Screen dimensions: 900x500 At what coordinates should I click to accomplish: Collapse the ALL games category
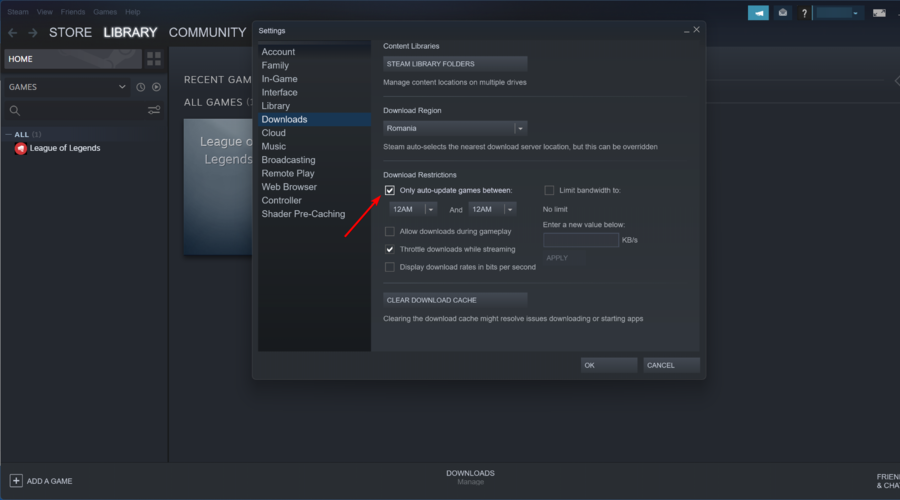pyautogui.click(x=9, y=134)
